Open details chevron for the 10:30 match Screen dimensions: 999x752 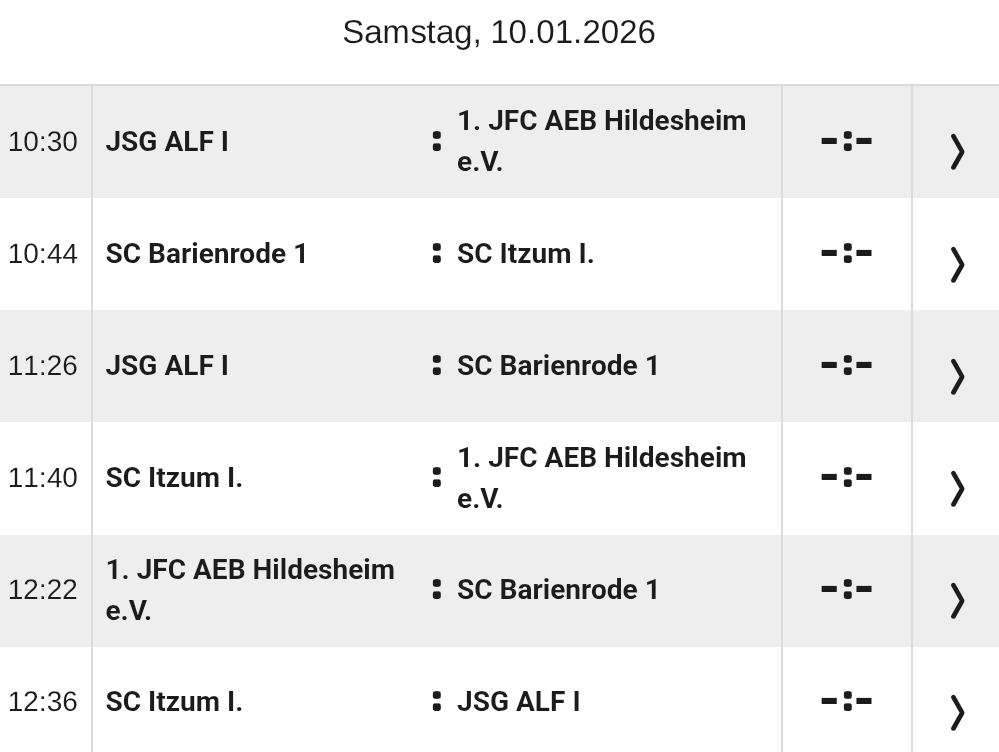[956, 151]
